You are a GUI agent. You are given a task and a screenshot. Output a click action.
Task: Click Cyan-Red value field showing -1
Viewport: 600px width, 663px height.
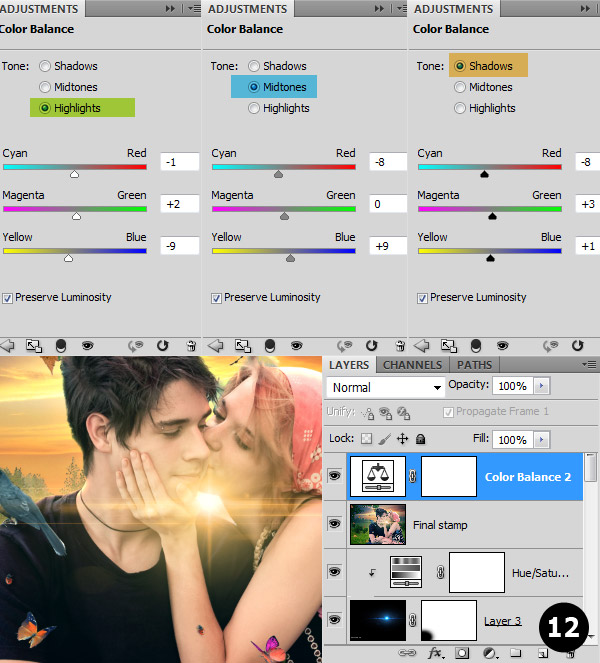click(x=179, y=162)
